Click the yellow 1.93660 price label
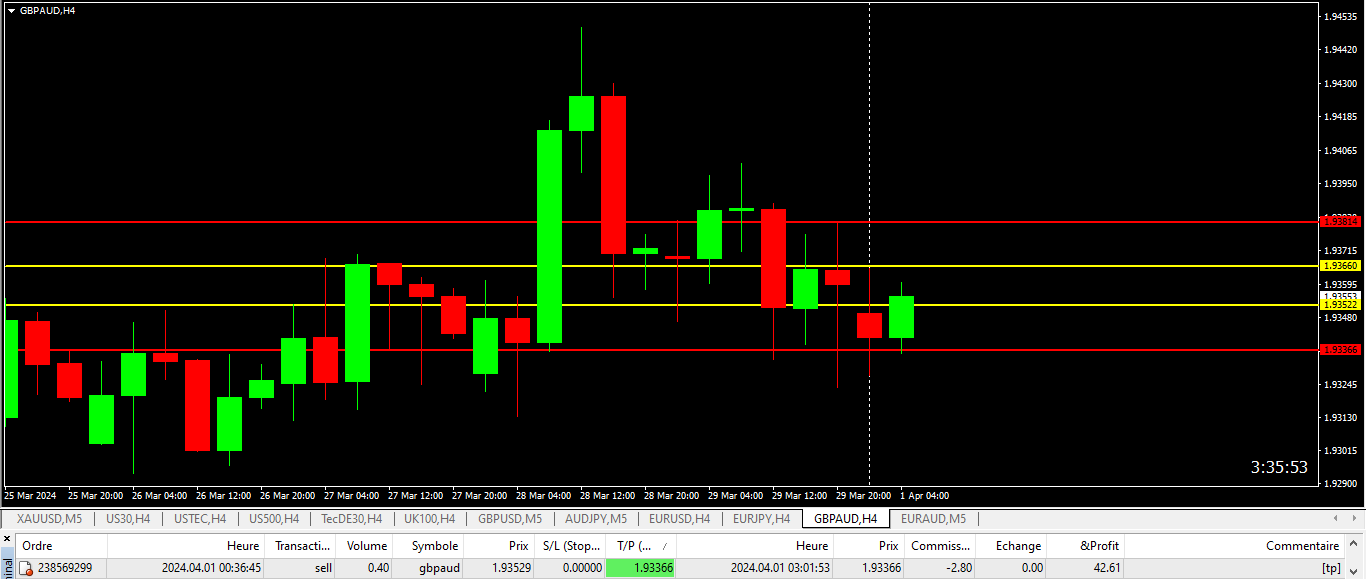The height and width of the screenshot is (579, 1366). pyautogui.click(x=1341, y=266)
